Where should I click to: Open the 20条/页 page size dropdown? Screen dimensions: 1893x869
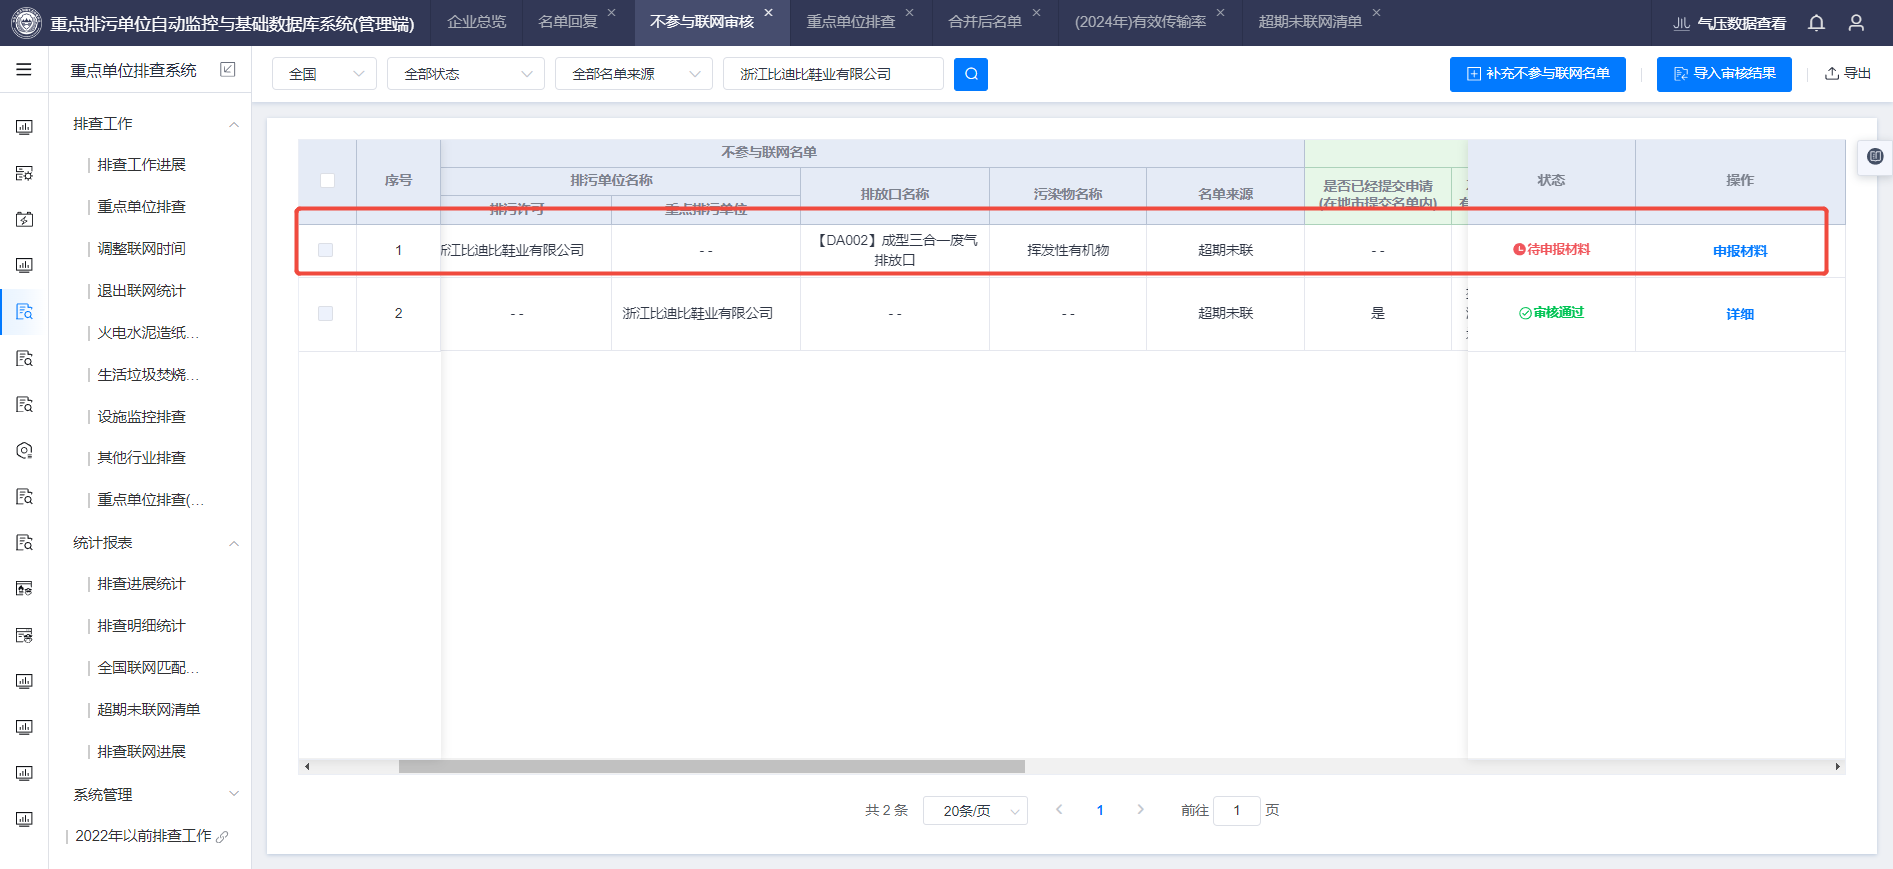975,811
